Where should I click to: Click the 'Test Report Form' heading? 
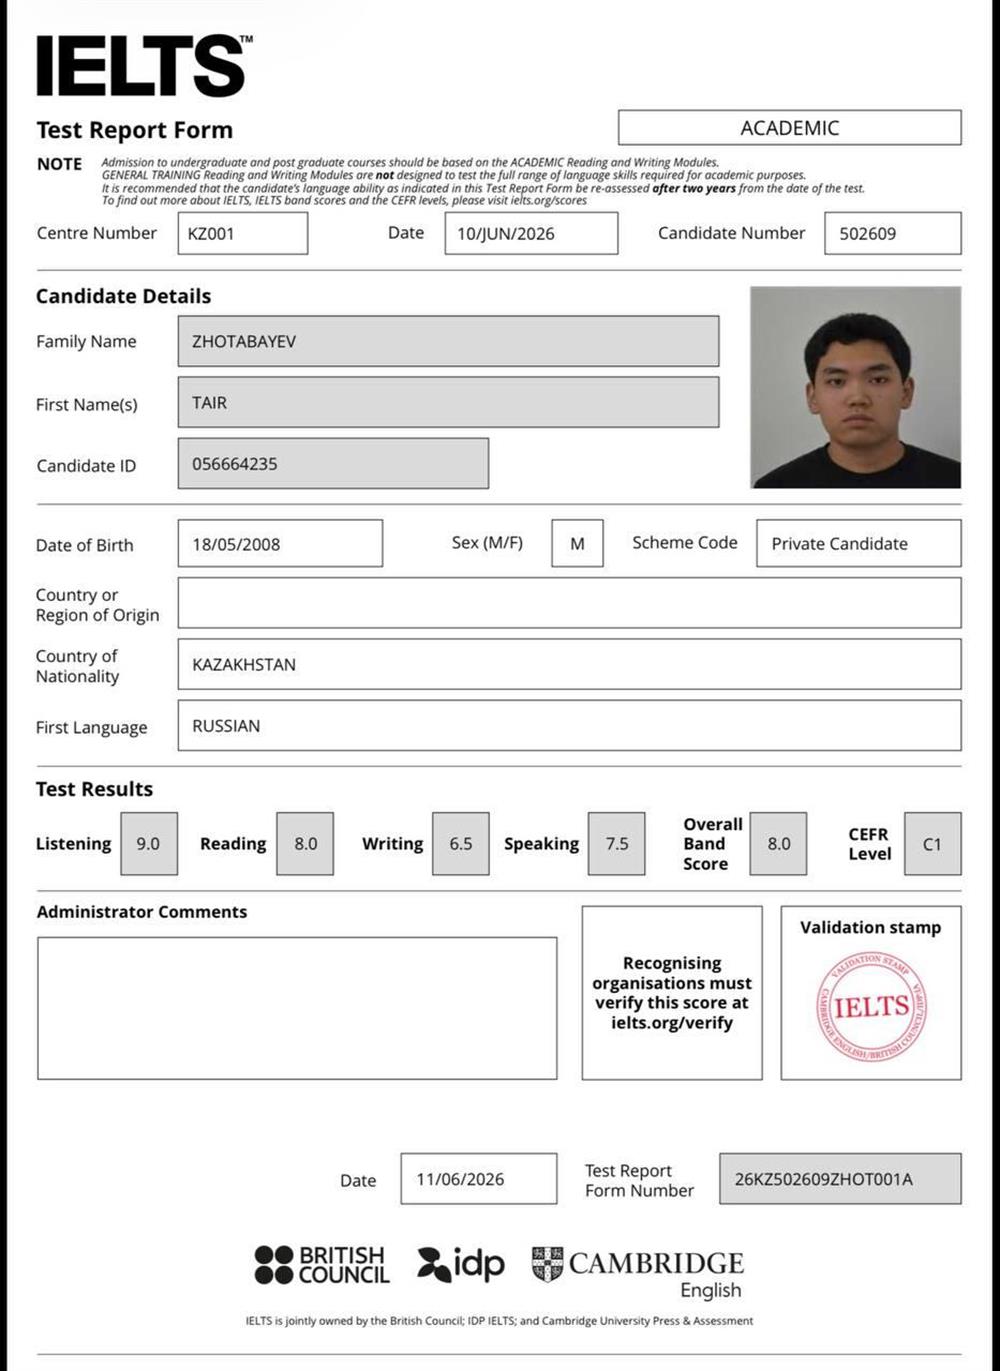[x=135, y=130]
